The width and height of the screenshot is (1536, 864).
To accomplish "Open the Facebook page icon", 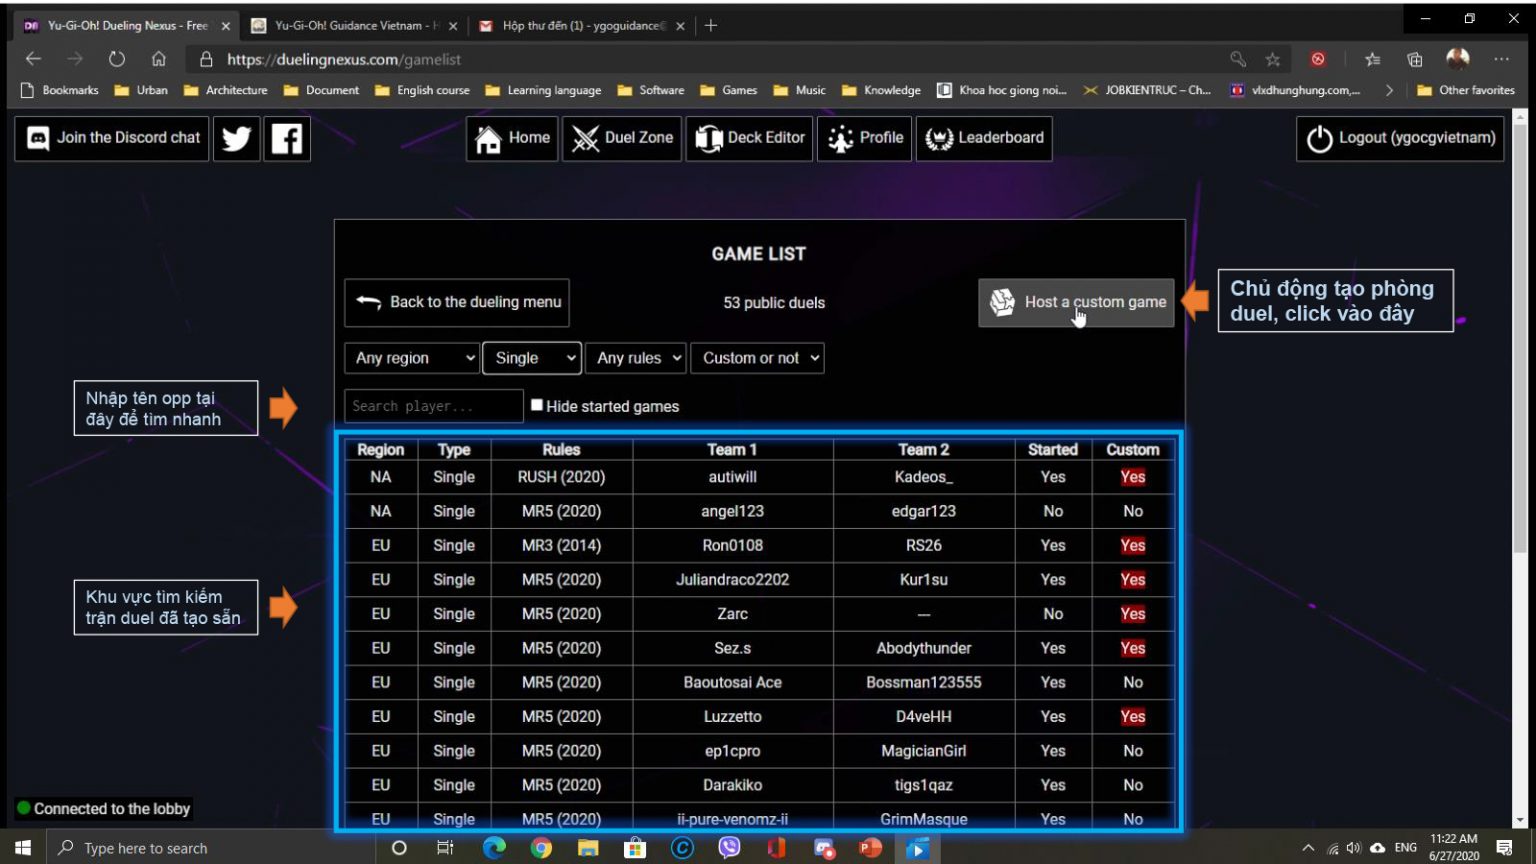I will pos(287,138).
